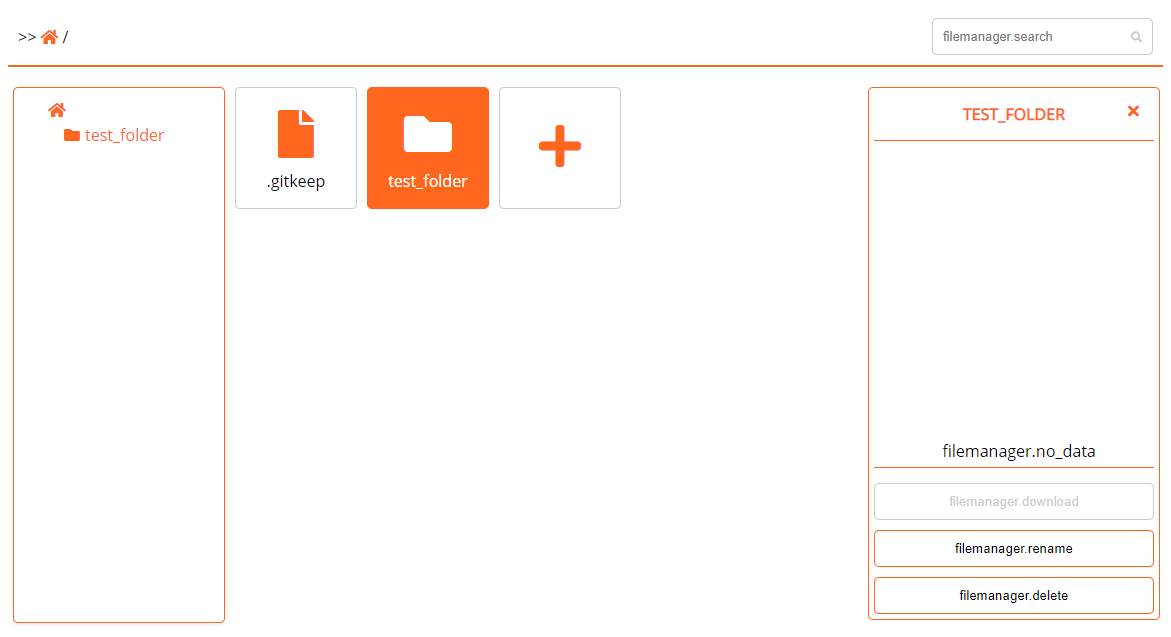Viewport: 1171px width, 637px height.
Task: Click the double-arrow breadcrumb toggle
Action: [x=27, y=37]
